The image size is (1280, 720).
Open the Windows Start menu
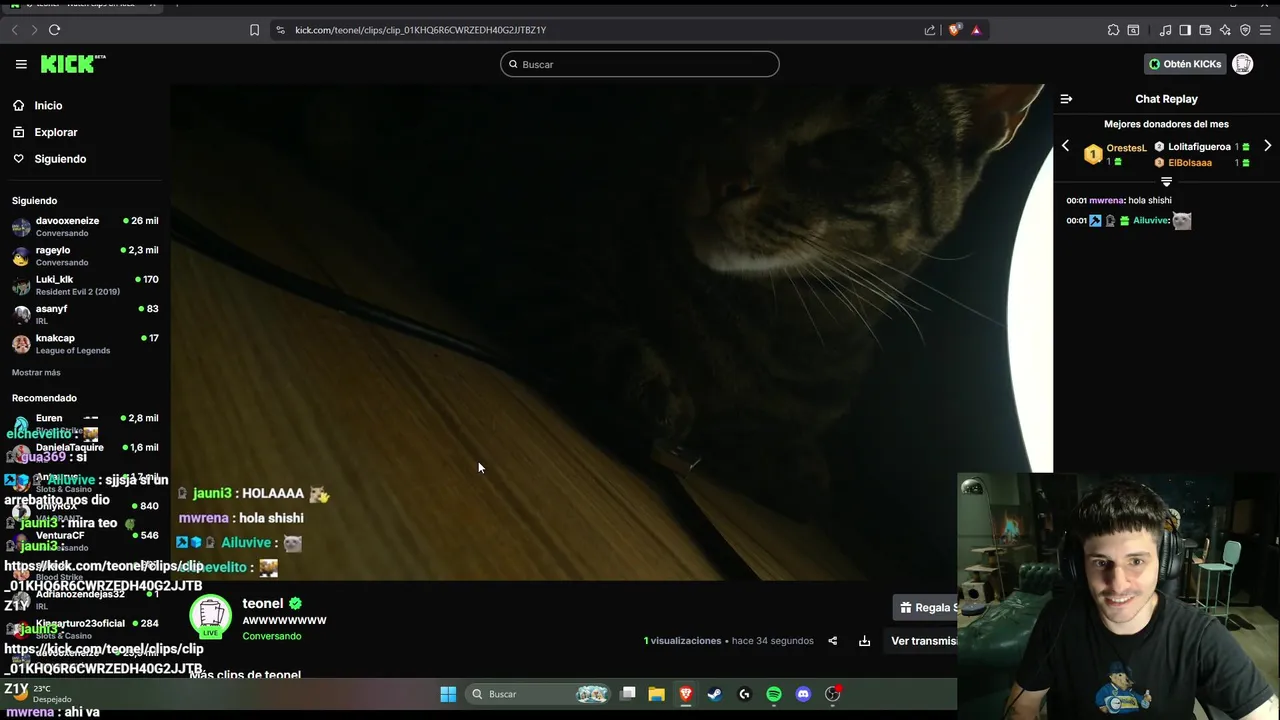coord(448,694)
